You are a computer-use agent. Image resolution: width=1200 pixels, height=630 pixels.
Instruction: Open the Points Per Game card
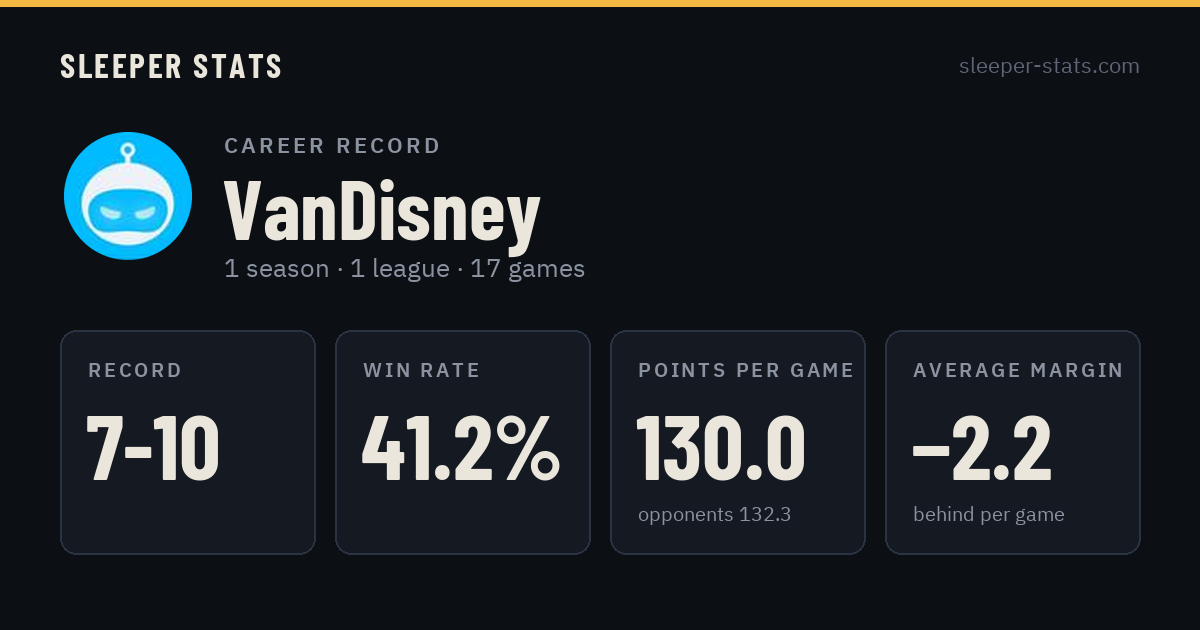[738, 442]
